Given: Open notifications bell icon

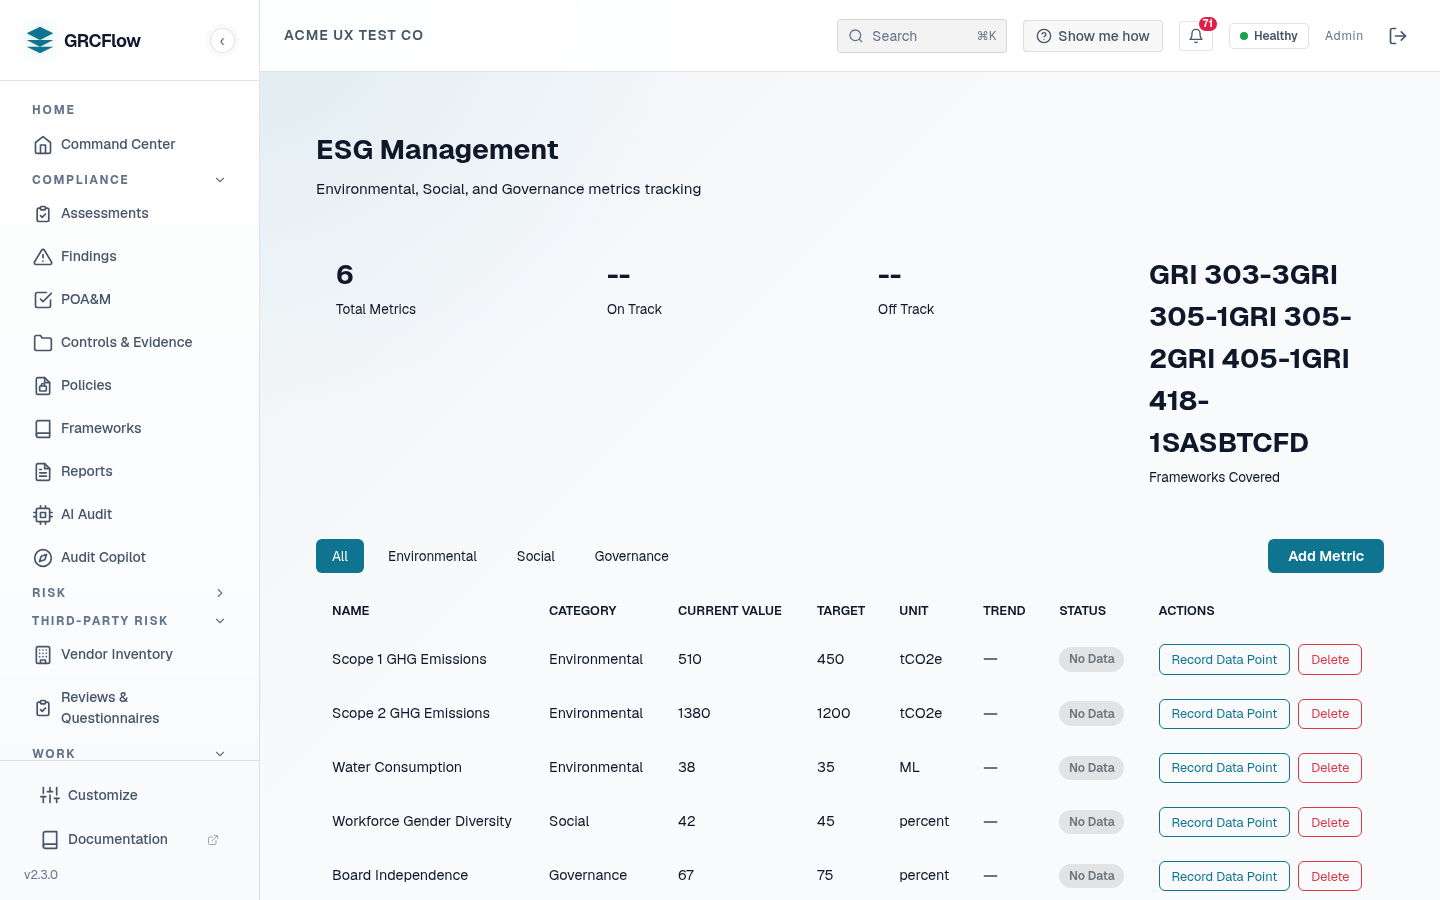Looking at the screenshot, I should click(1196, 36).
